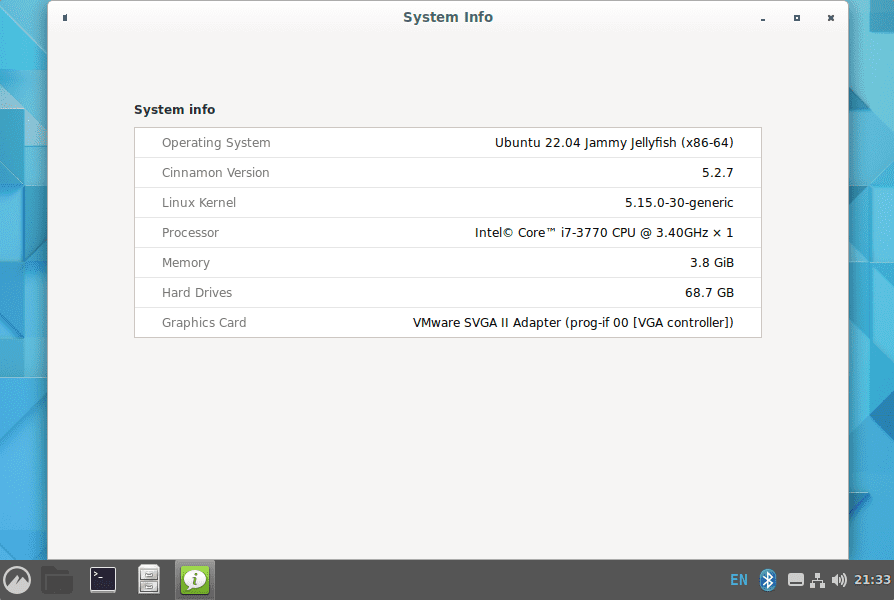Open the window menu icon in title bar
The image size is (894, 600).
(x=65, y=18)
